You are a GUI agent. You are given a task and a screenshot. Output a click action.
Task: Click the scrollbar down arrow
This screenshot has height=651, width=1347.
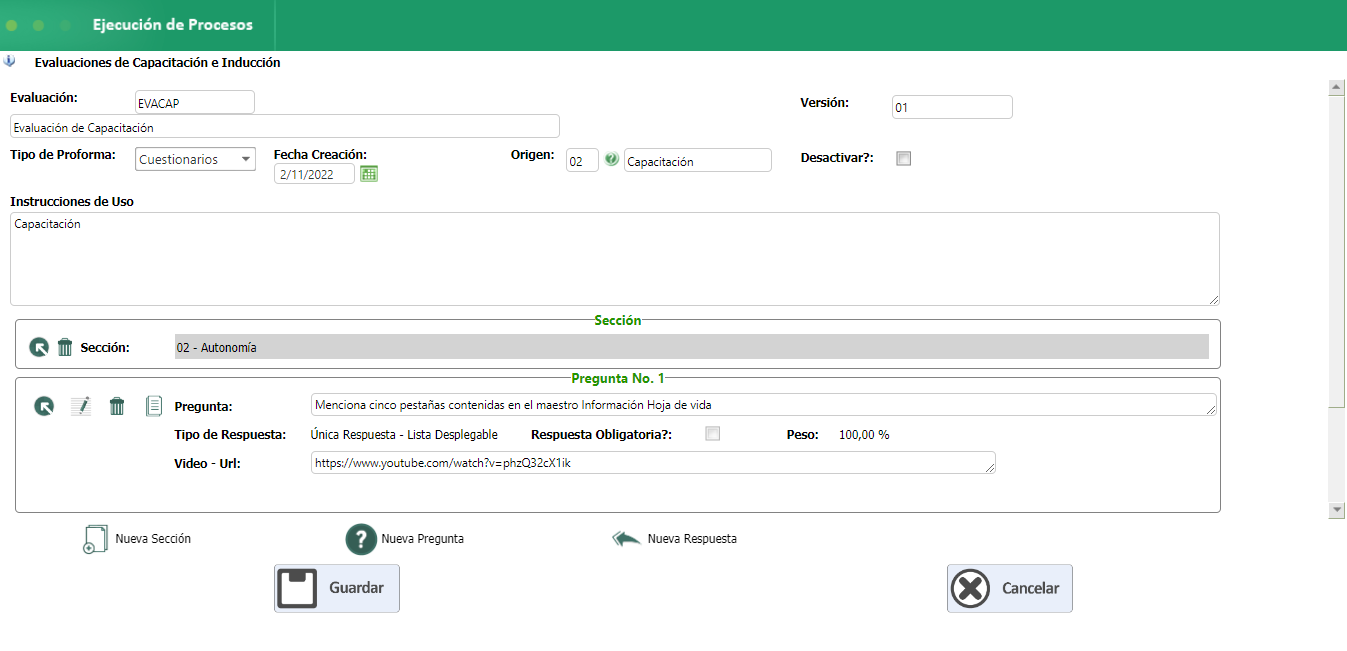[x=1336, y=510]
